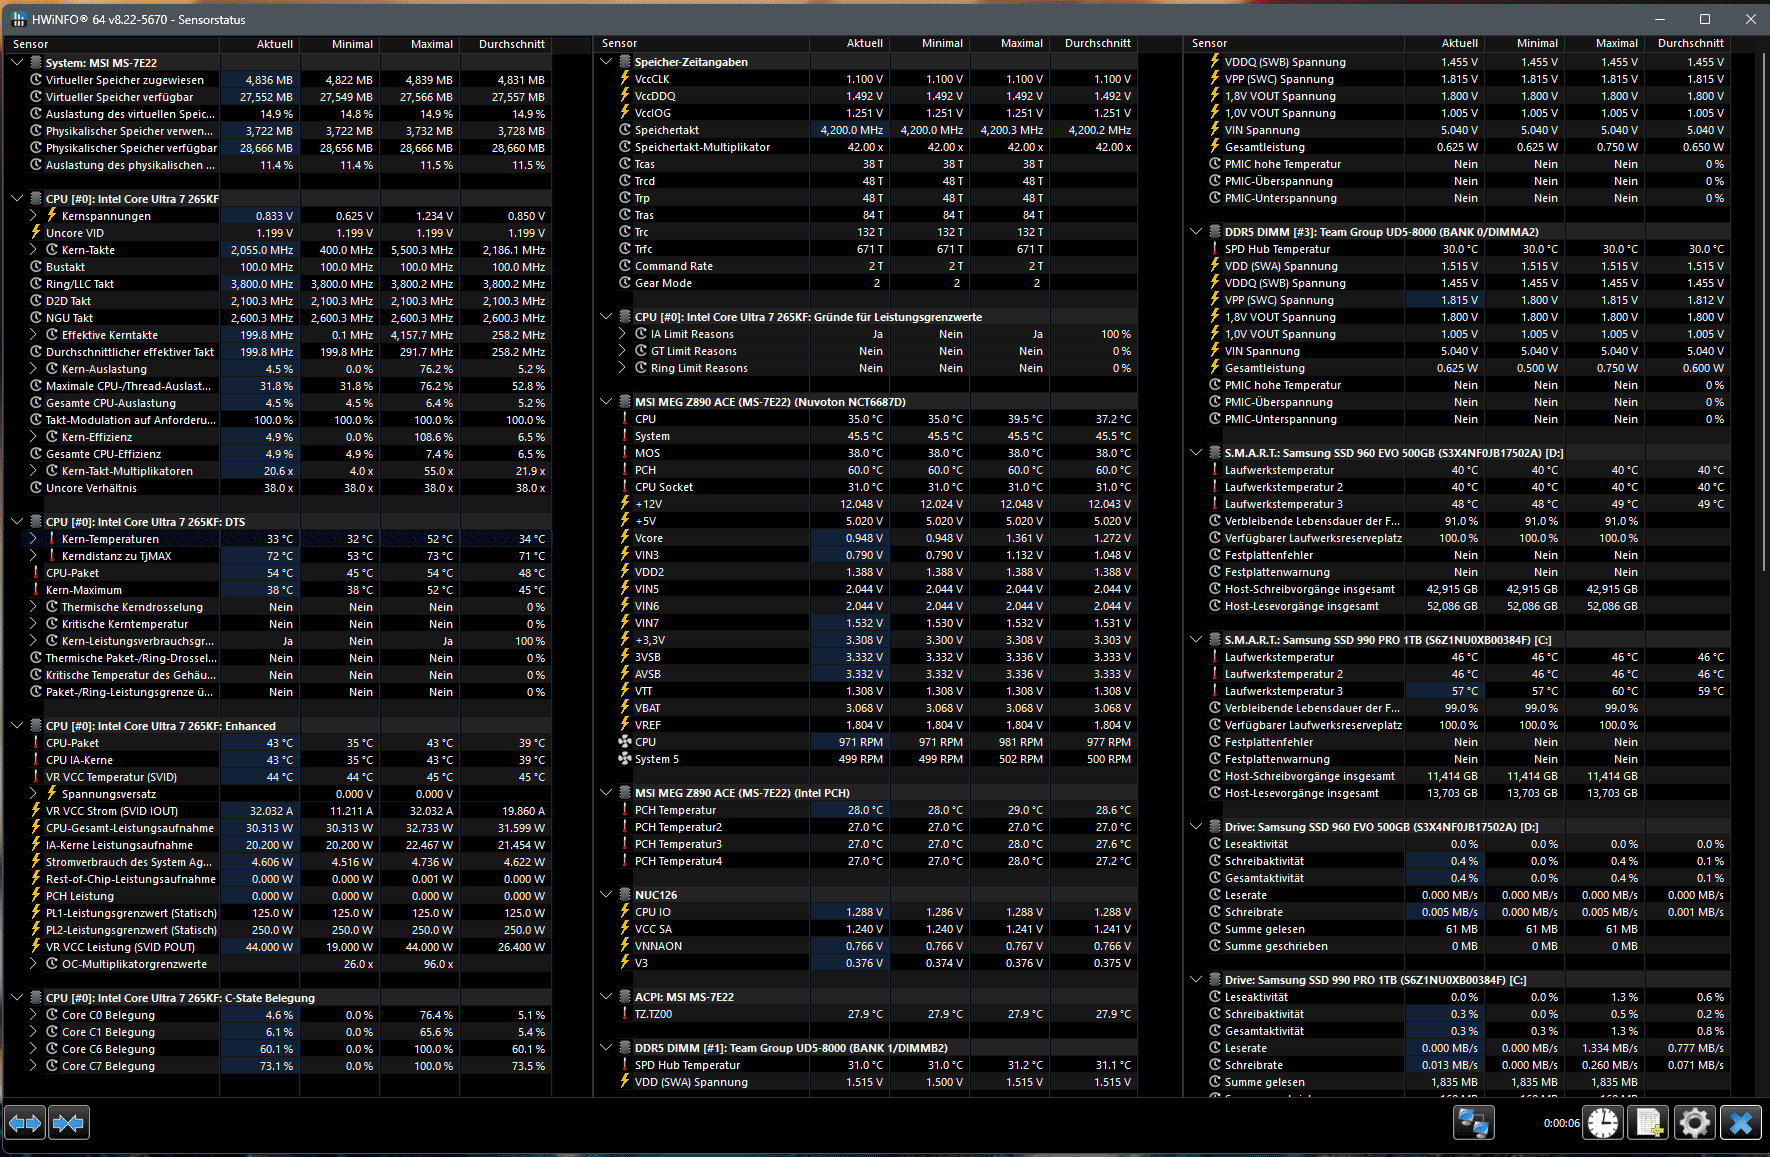Start logging with the log file icon
Image resolution: width=1770 pixels, height=1157 pixels.
(1649, 1123)
